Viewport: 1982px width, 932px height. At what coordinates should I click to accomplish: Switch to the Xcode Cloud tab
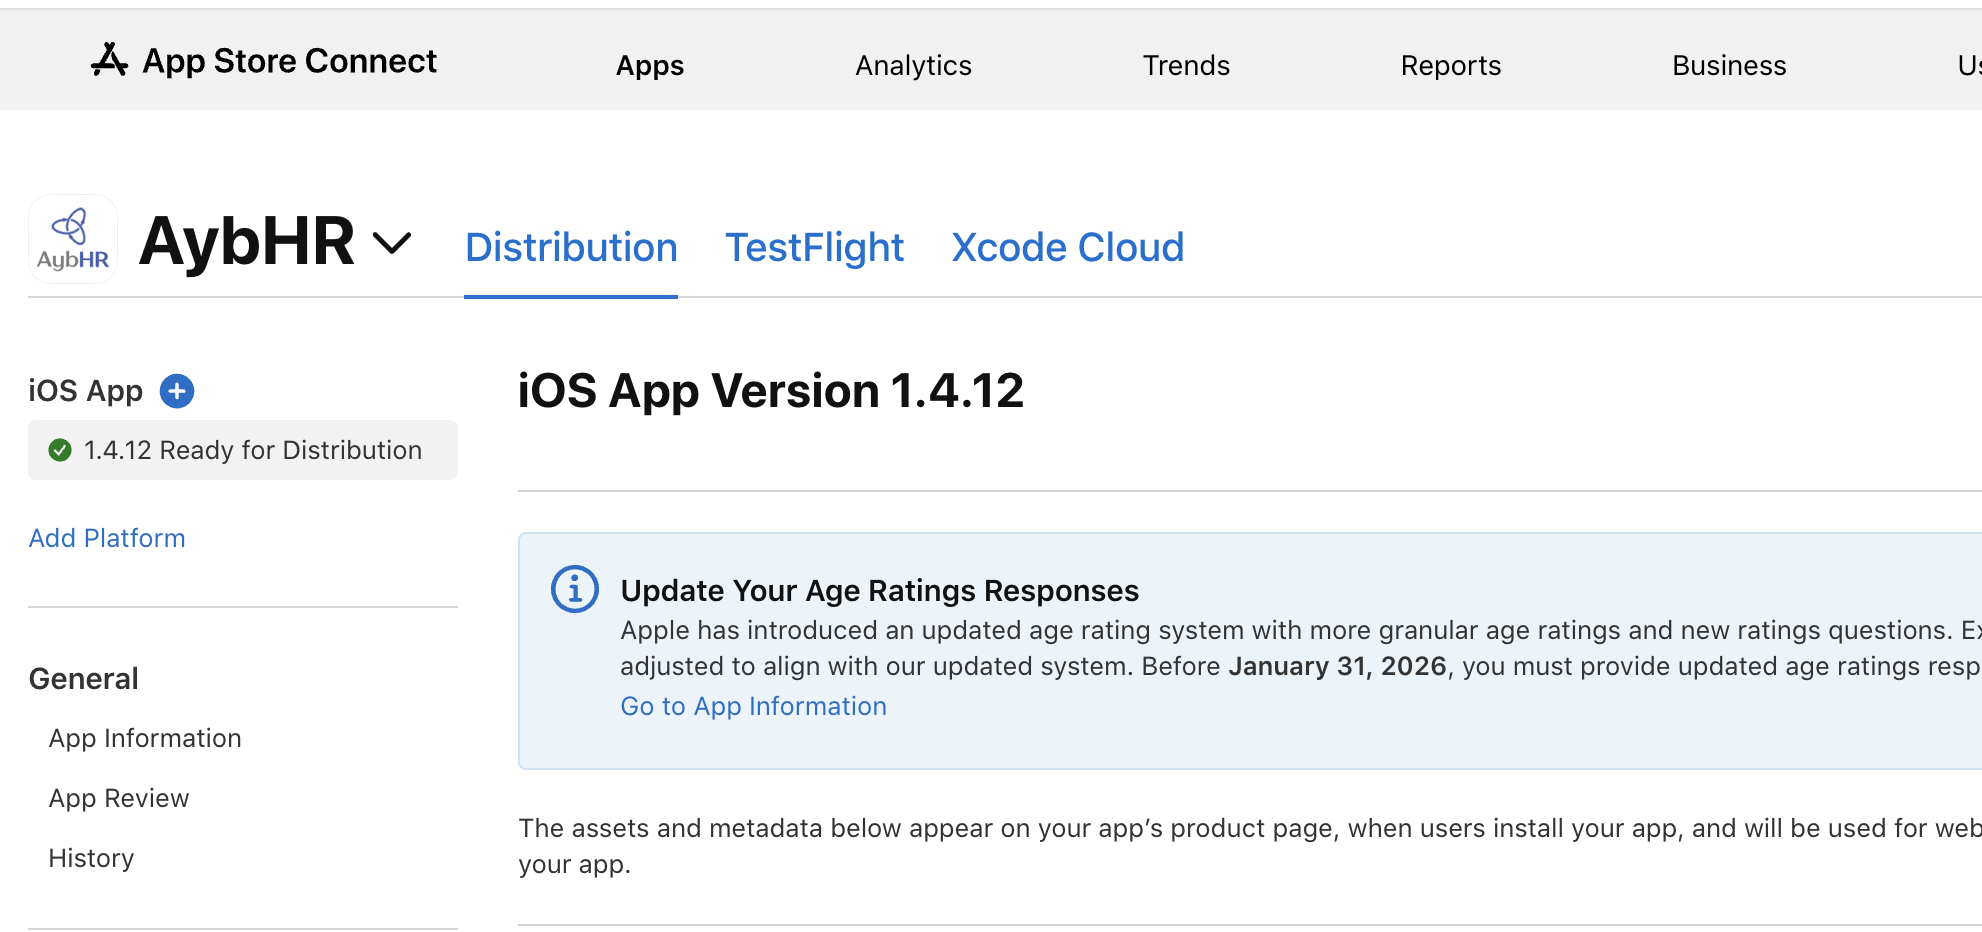click(x=1067, y=248)
